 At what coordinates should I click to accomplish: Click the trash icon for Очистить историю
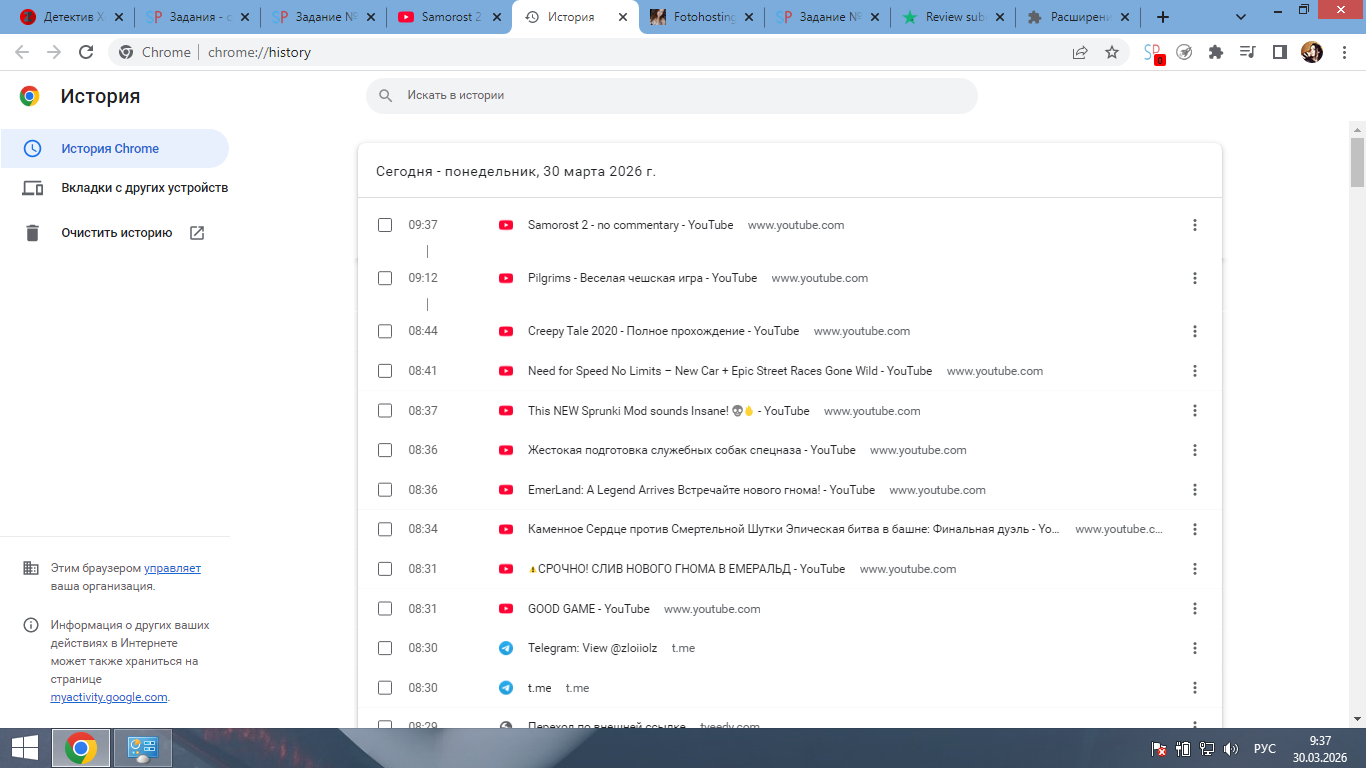click(32, 233)
